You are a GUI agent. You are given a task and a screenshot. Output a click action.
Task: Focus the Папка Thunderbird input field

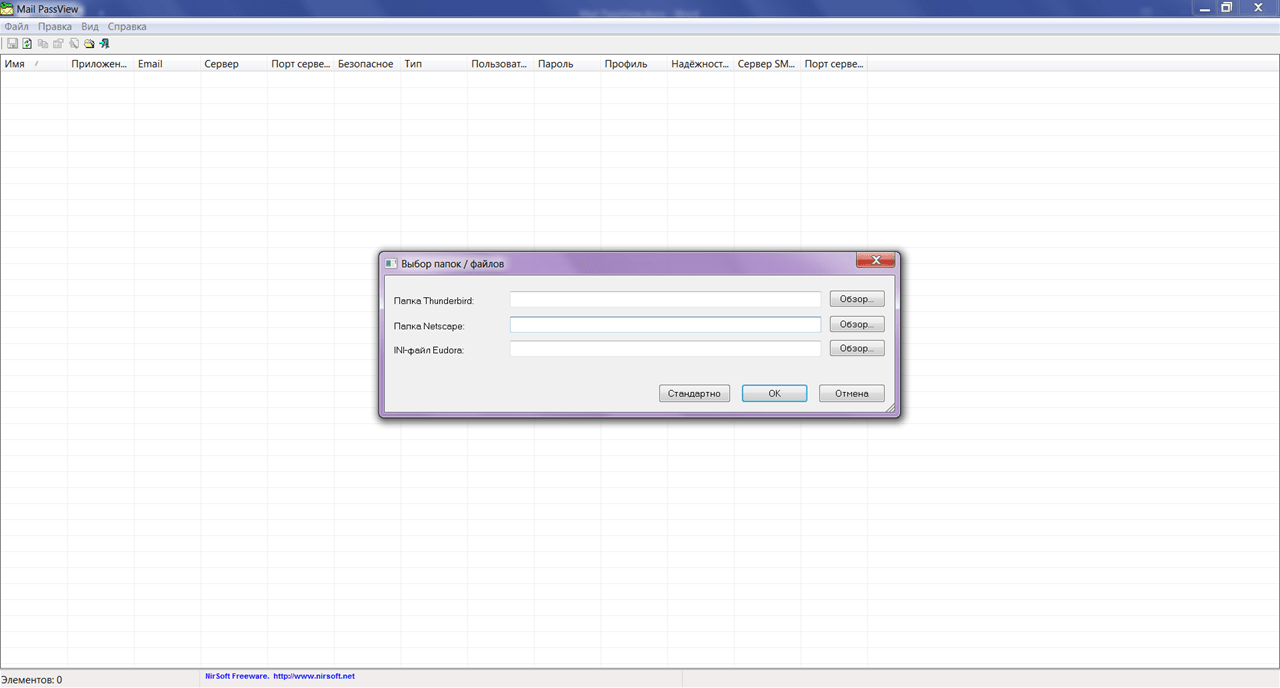[665, 299]
